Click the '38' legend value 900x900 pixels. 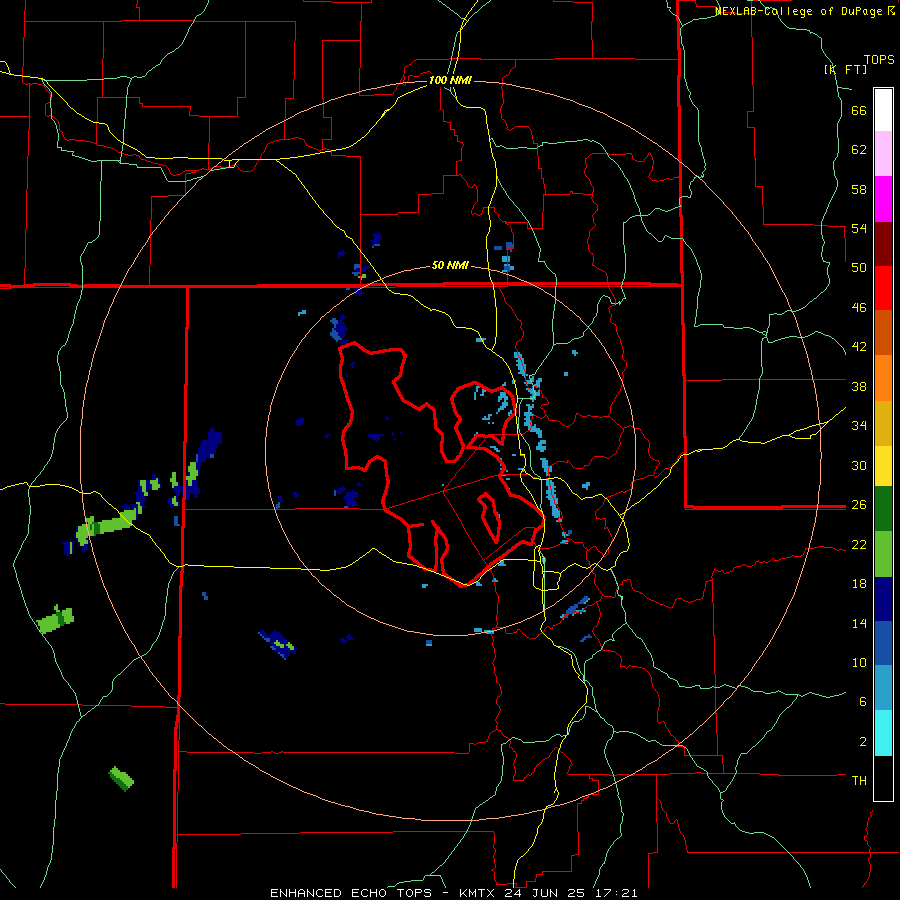[859, 386]
